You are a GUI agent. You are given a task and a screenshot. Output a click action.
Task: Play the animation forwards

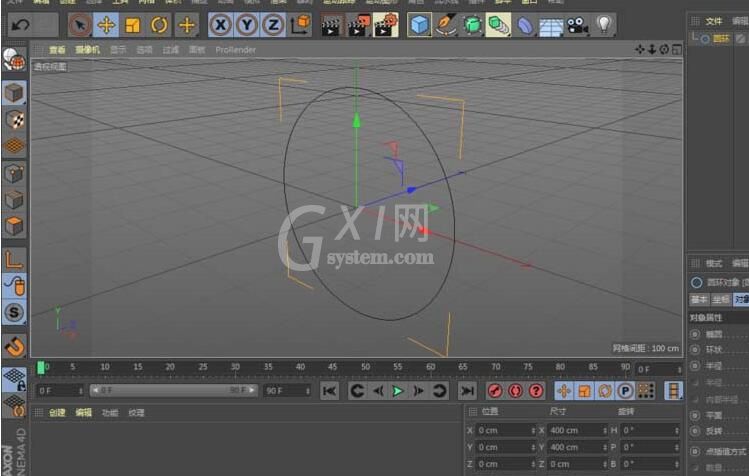point(398,391)
